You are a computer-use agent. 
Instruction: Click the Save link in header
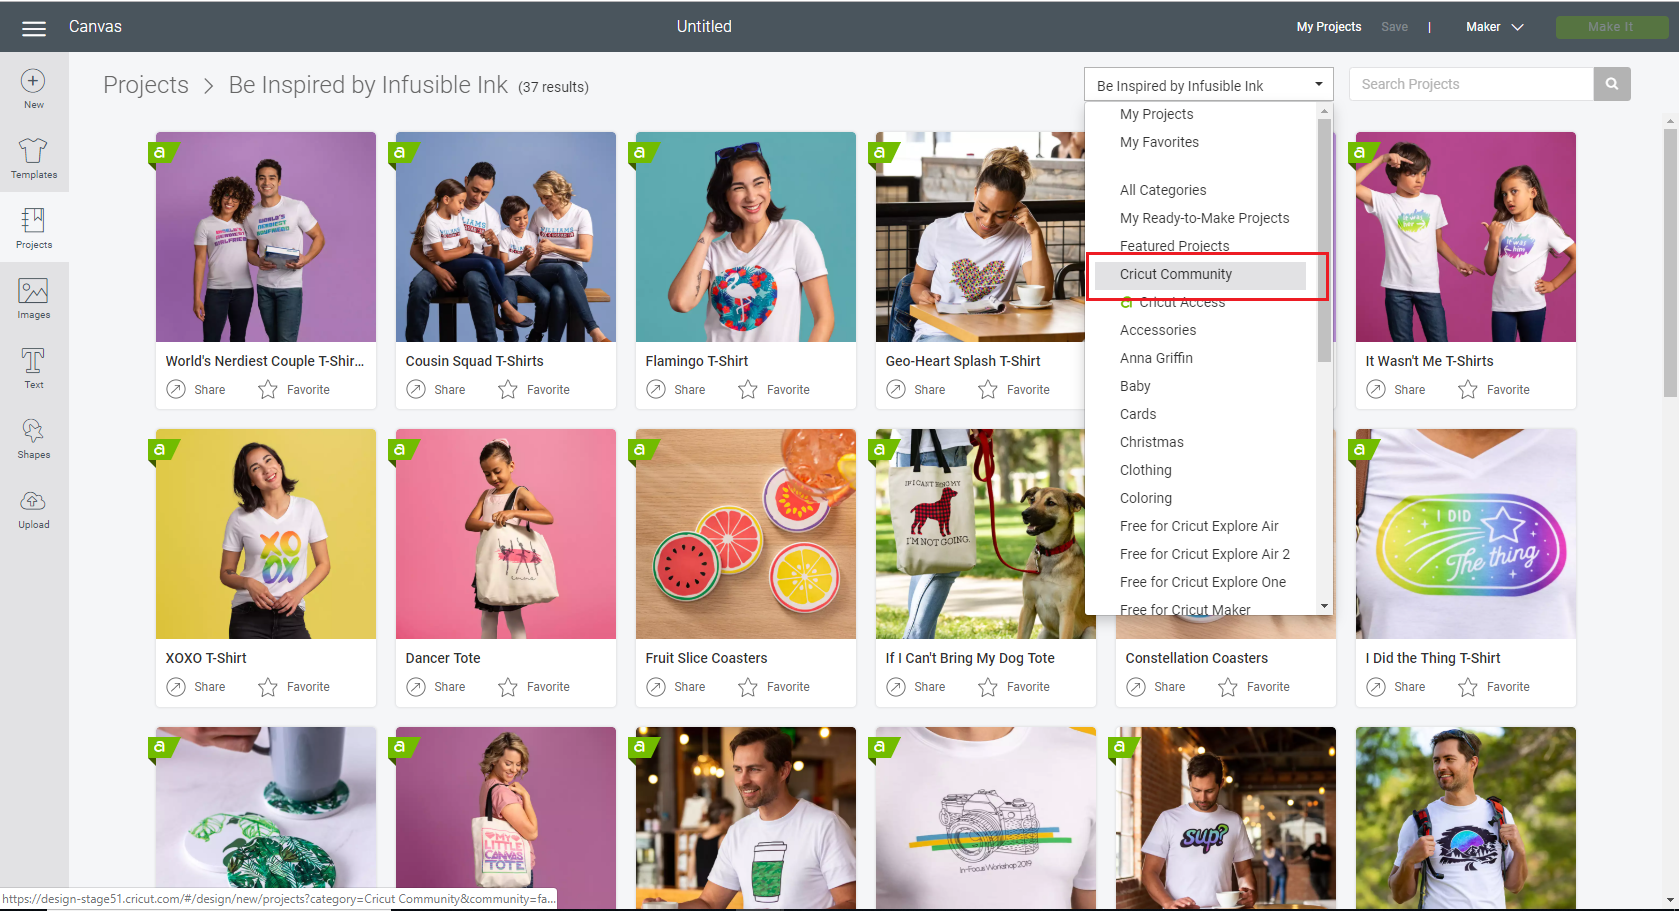pos(1394,27)
